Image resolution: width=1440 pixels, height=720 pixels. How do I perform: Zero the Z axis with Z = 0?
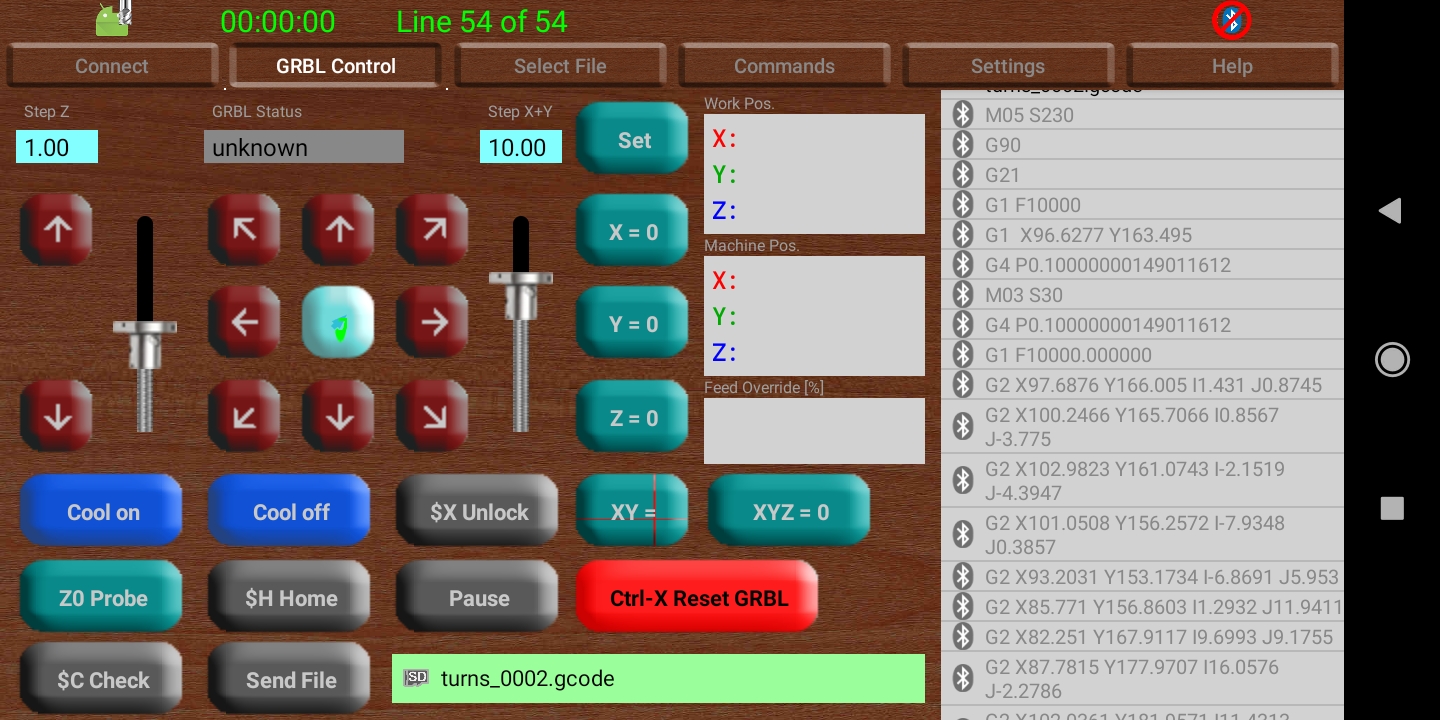633,418
